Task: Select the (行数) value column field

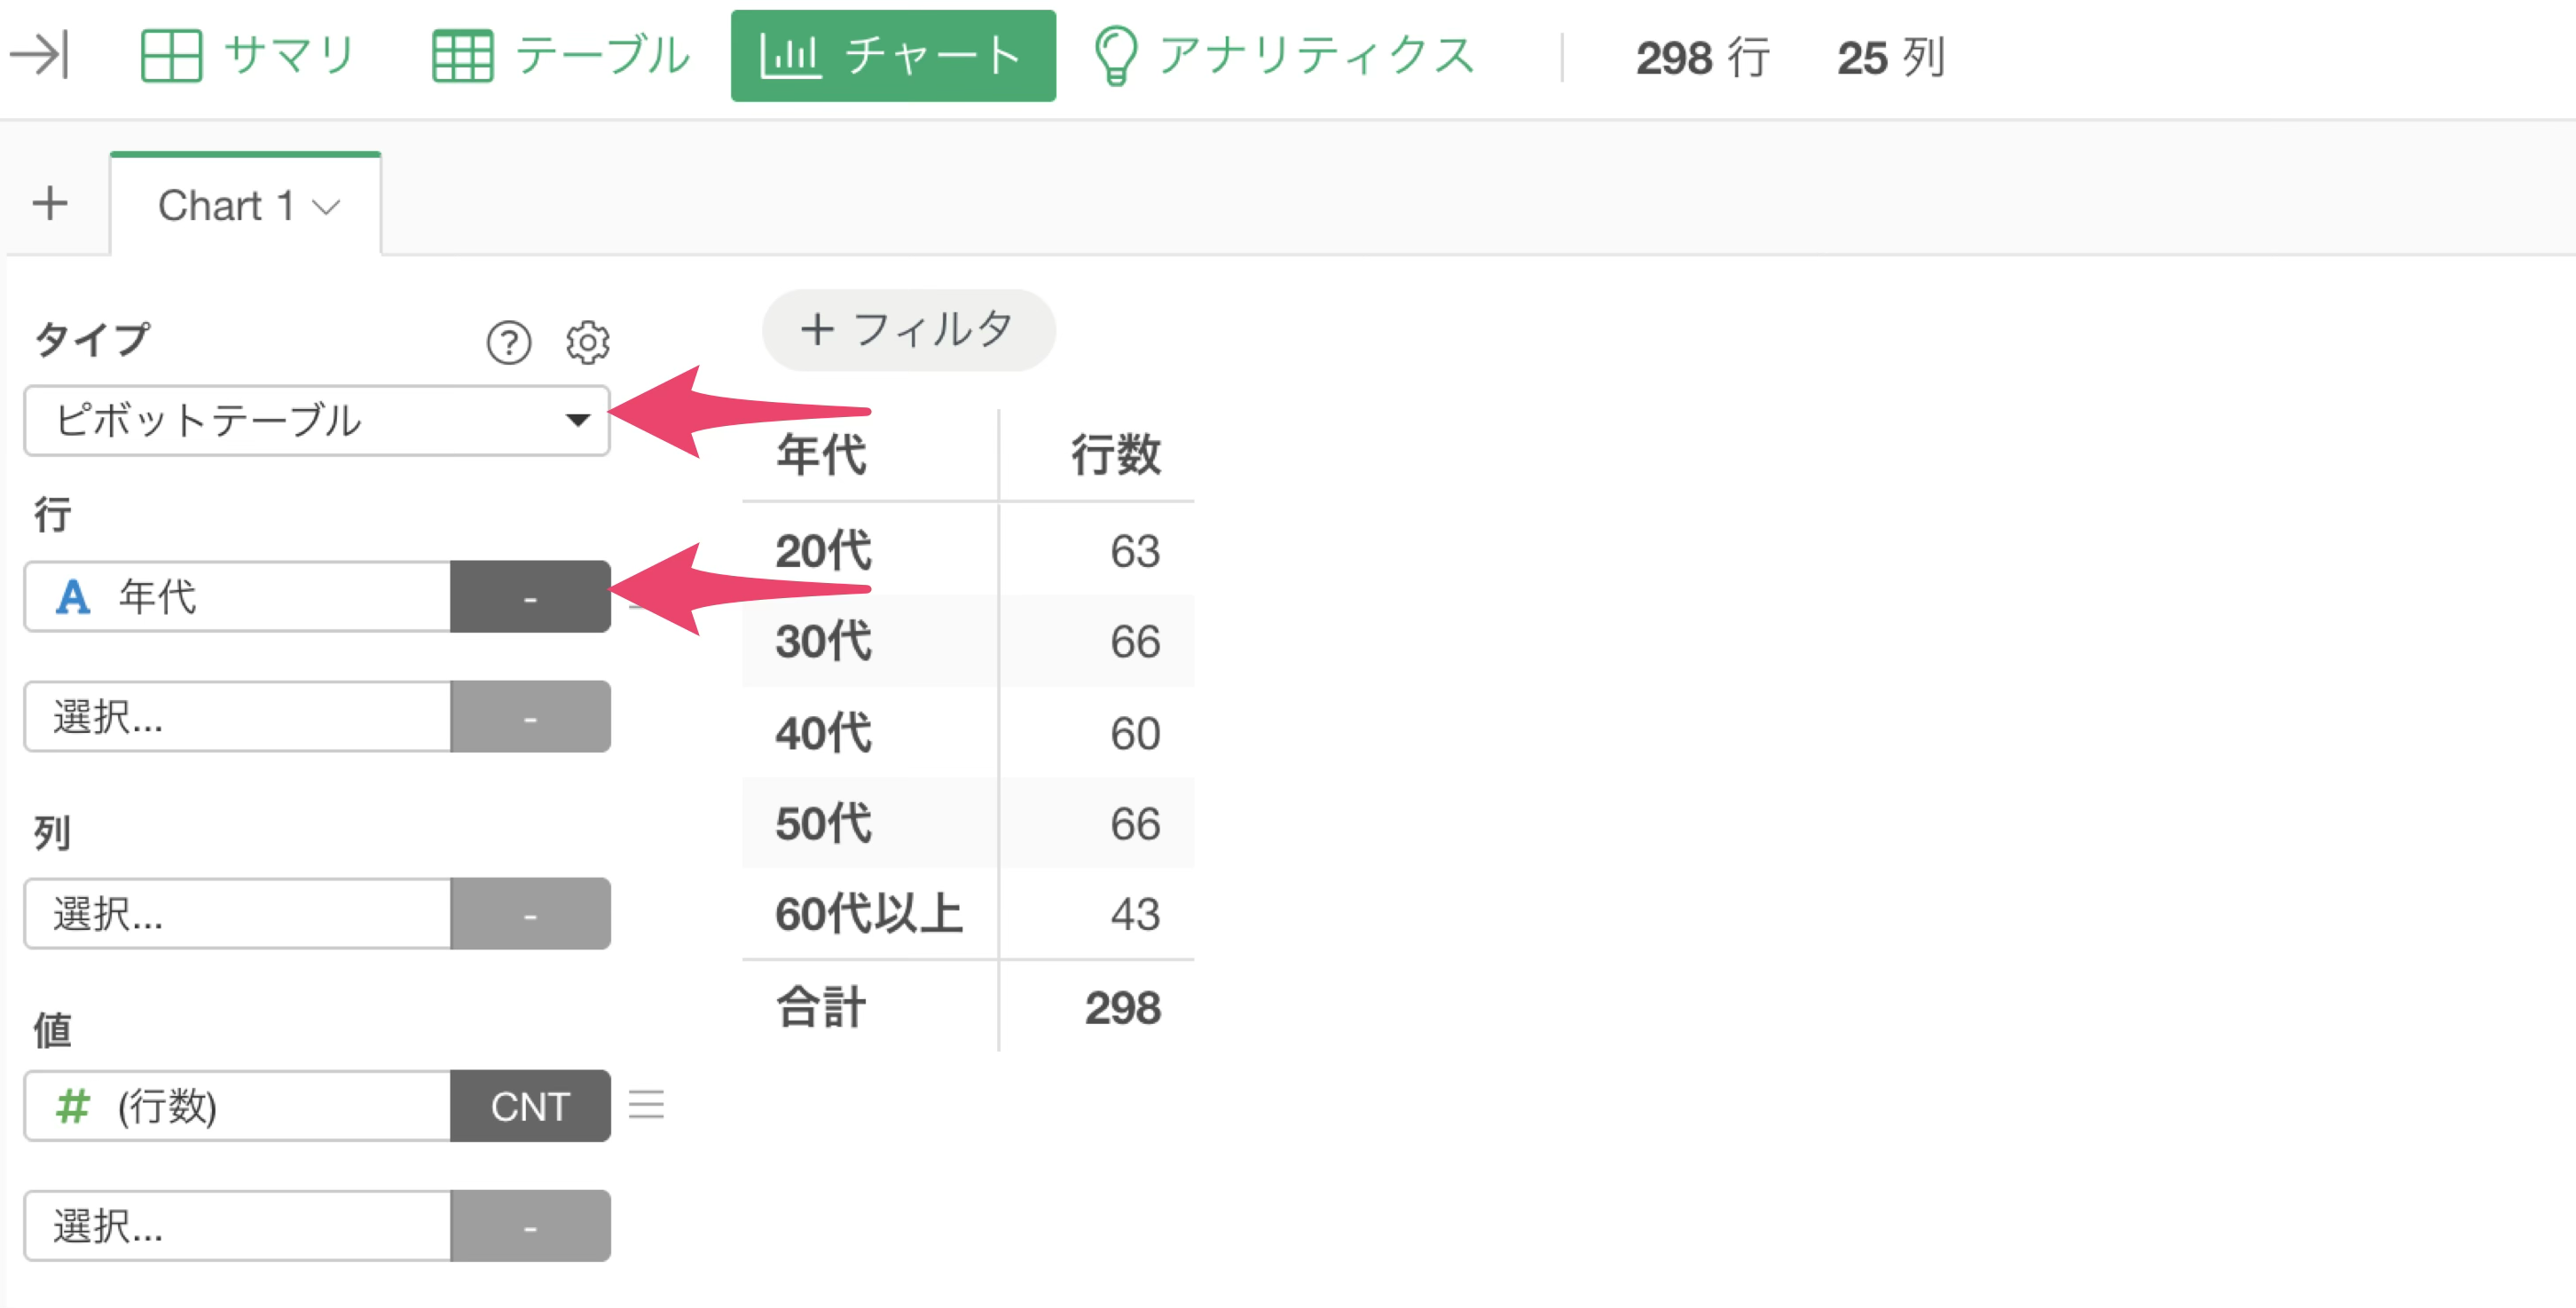Action: pos(238,1106)
